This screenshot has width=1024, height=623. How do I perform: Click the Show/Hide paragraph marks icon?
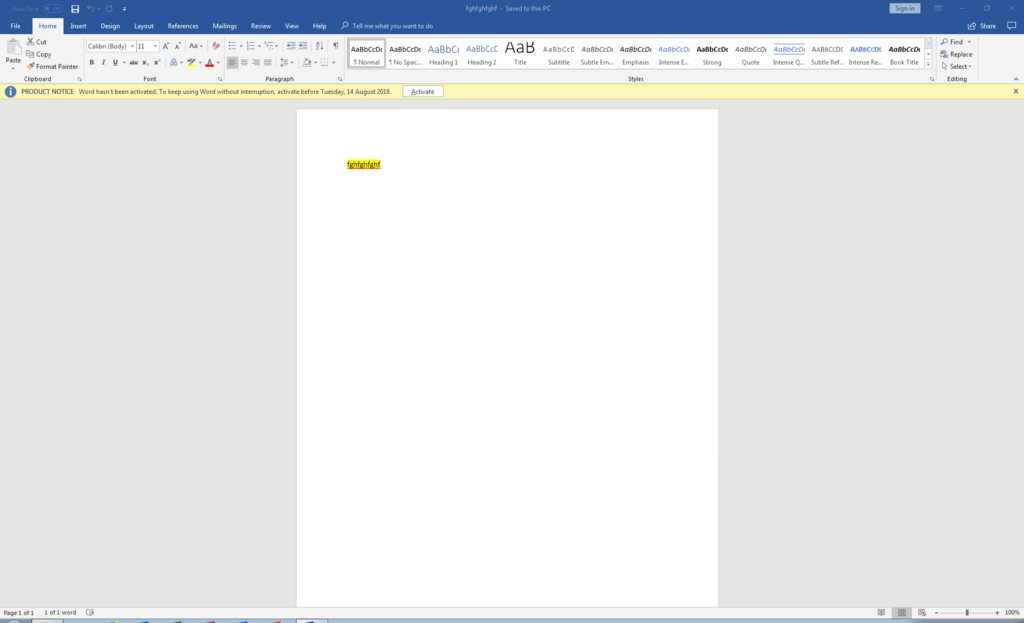(335, 46)
